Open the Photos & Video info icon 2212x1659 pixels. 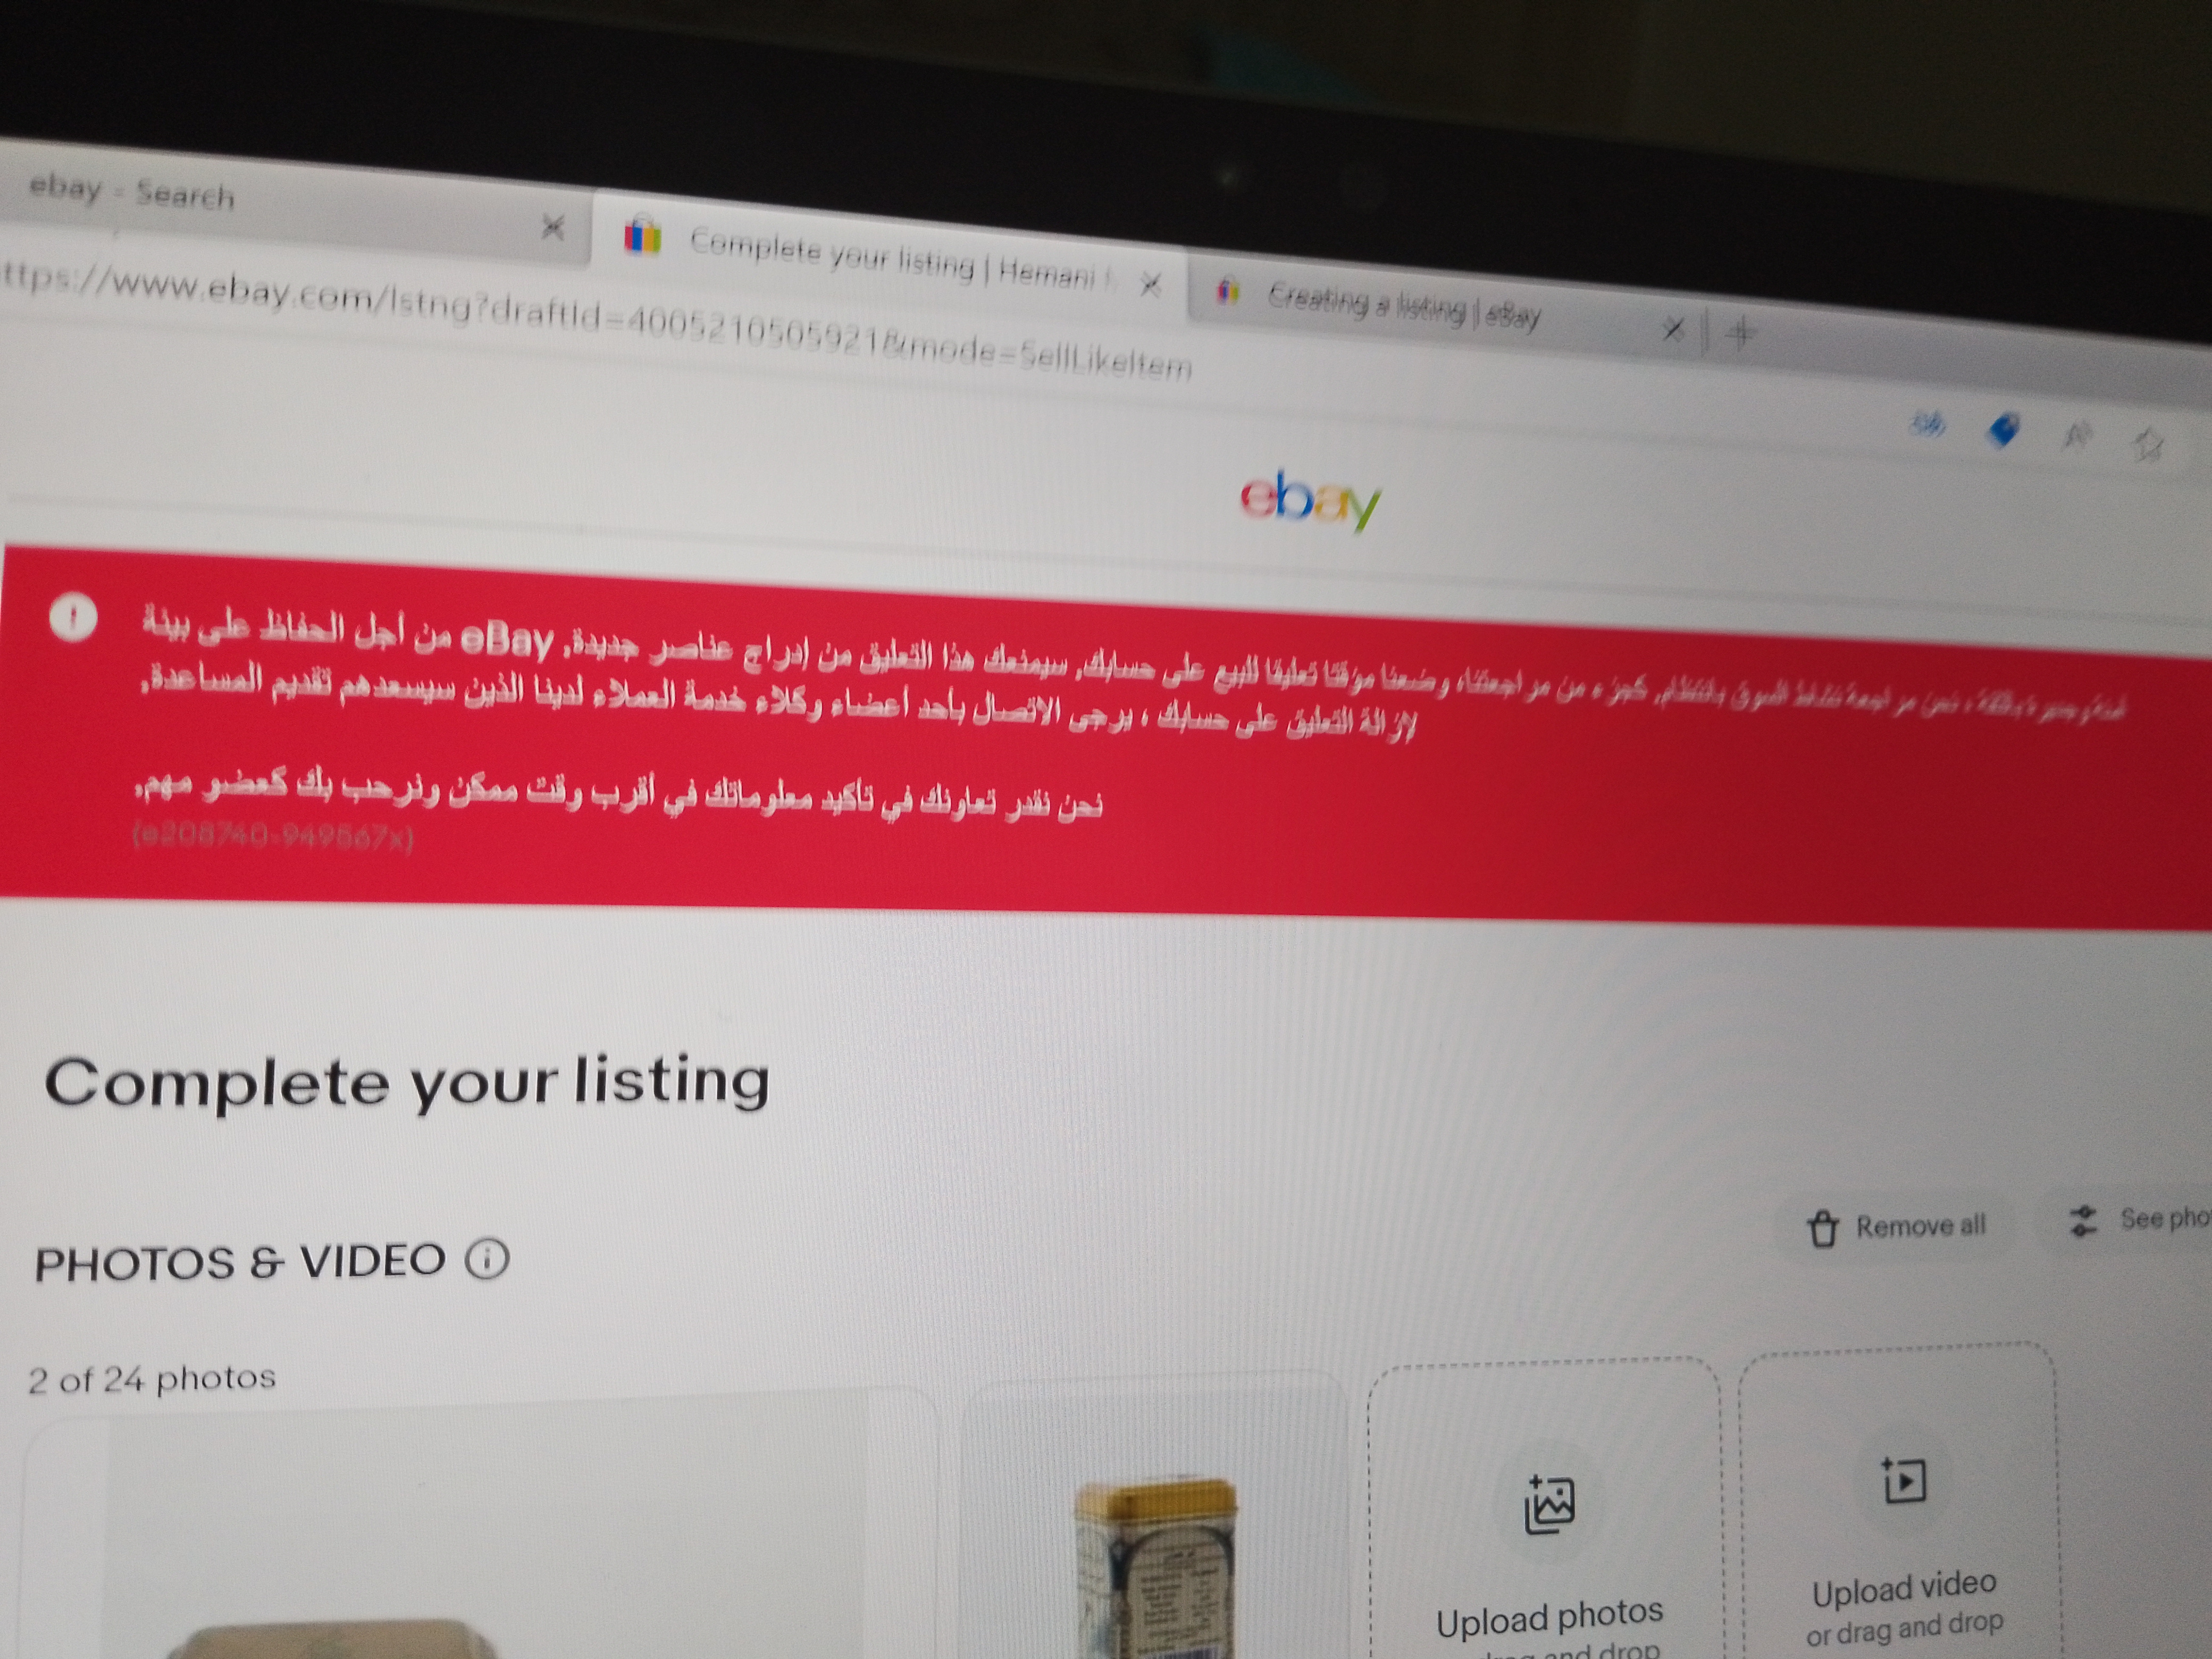click(487, 1258)
